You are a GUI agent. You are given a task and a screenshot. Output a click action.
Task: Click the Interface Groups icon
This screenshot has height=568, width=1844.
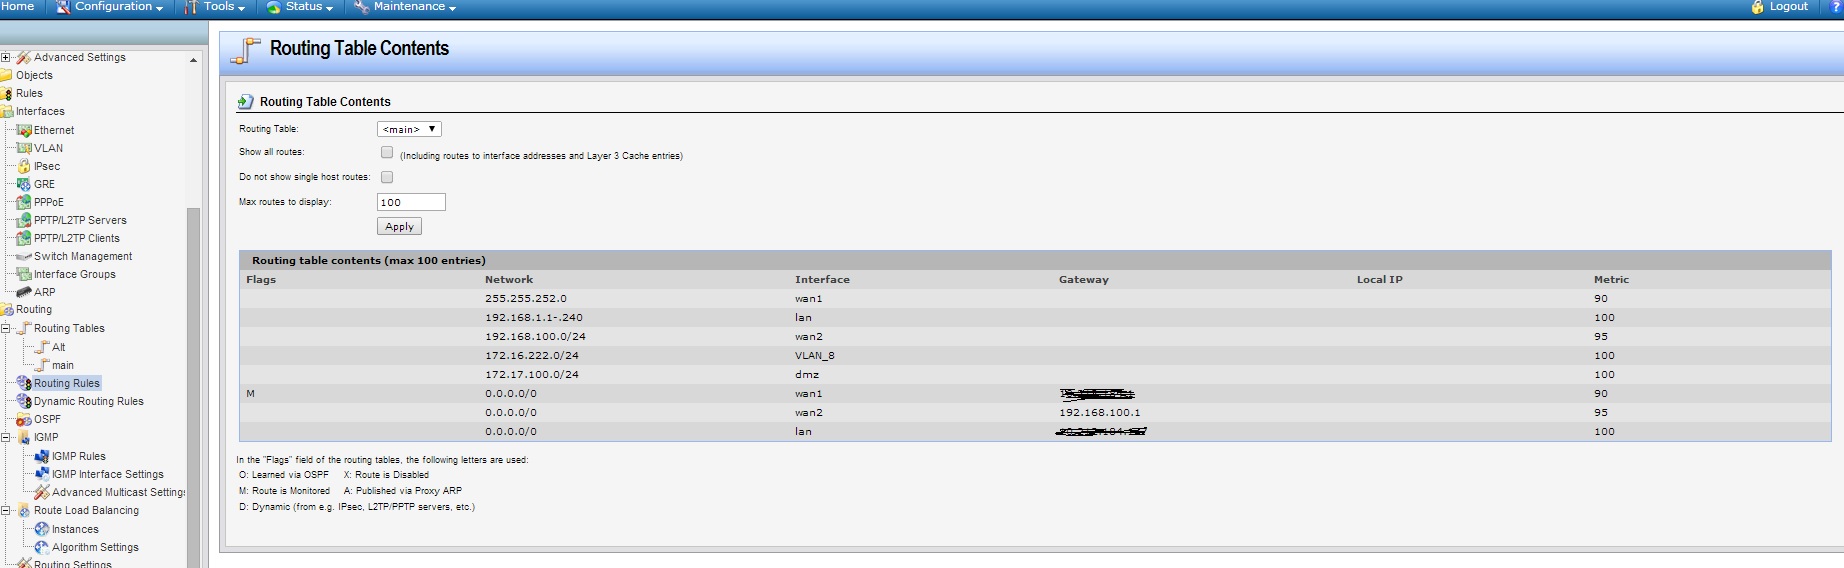[24, 274]
